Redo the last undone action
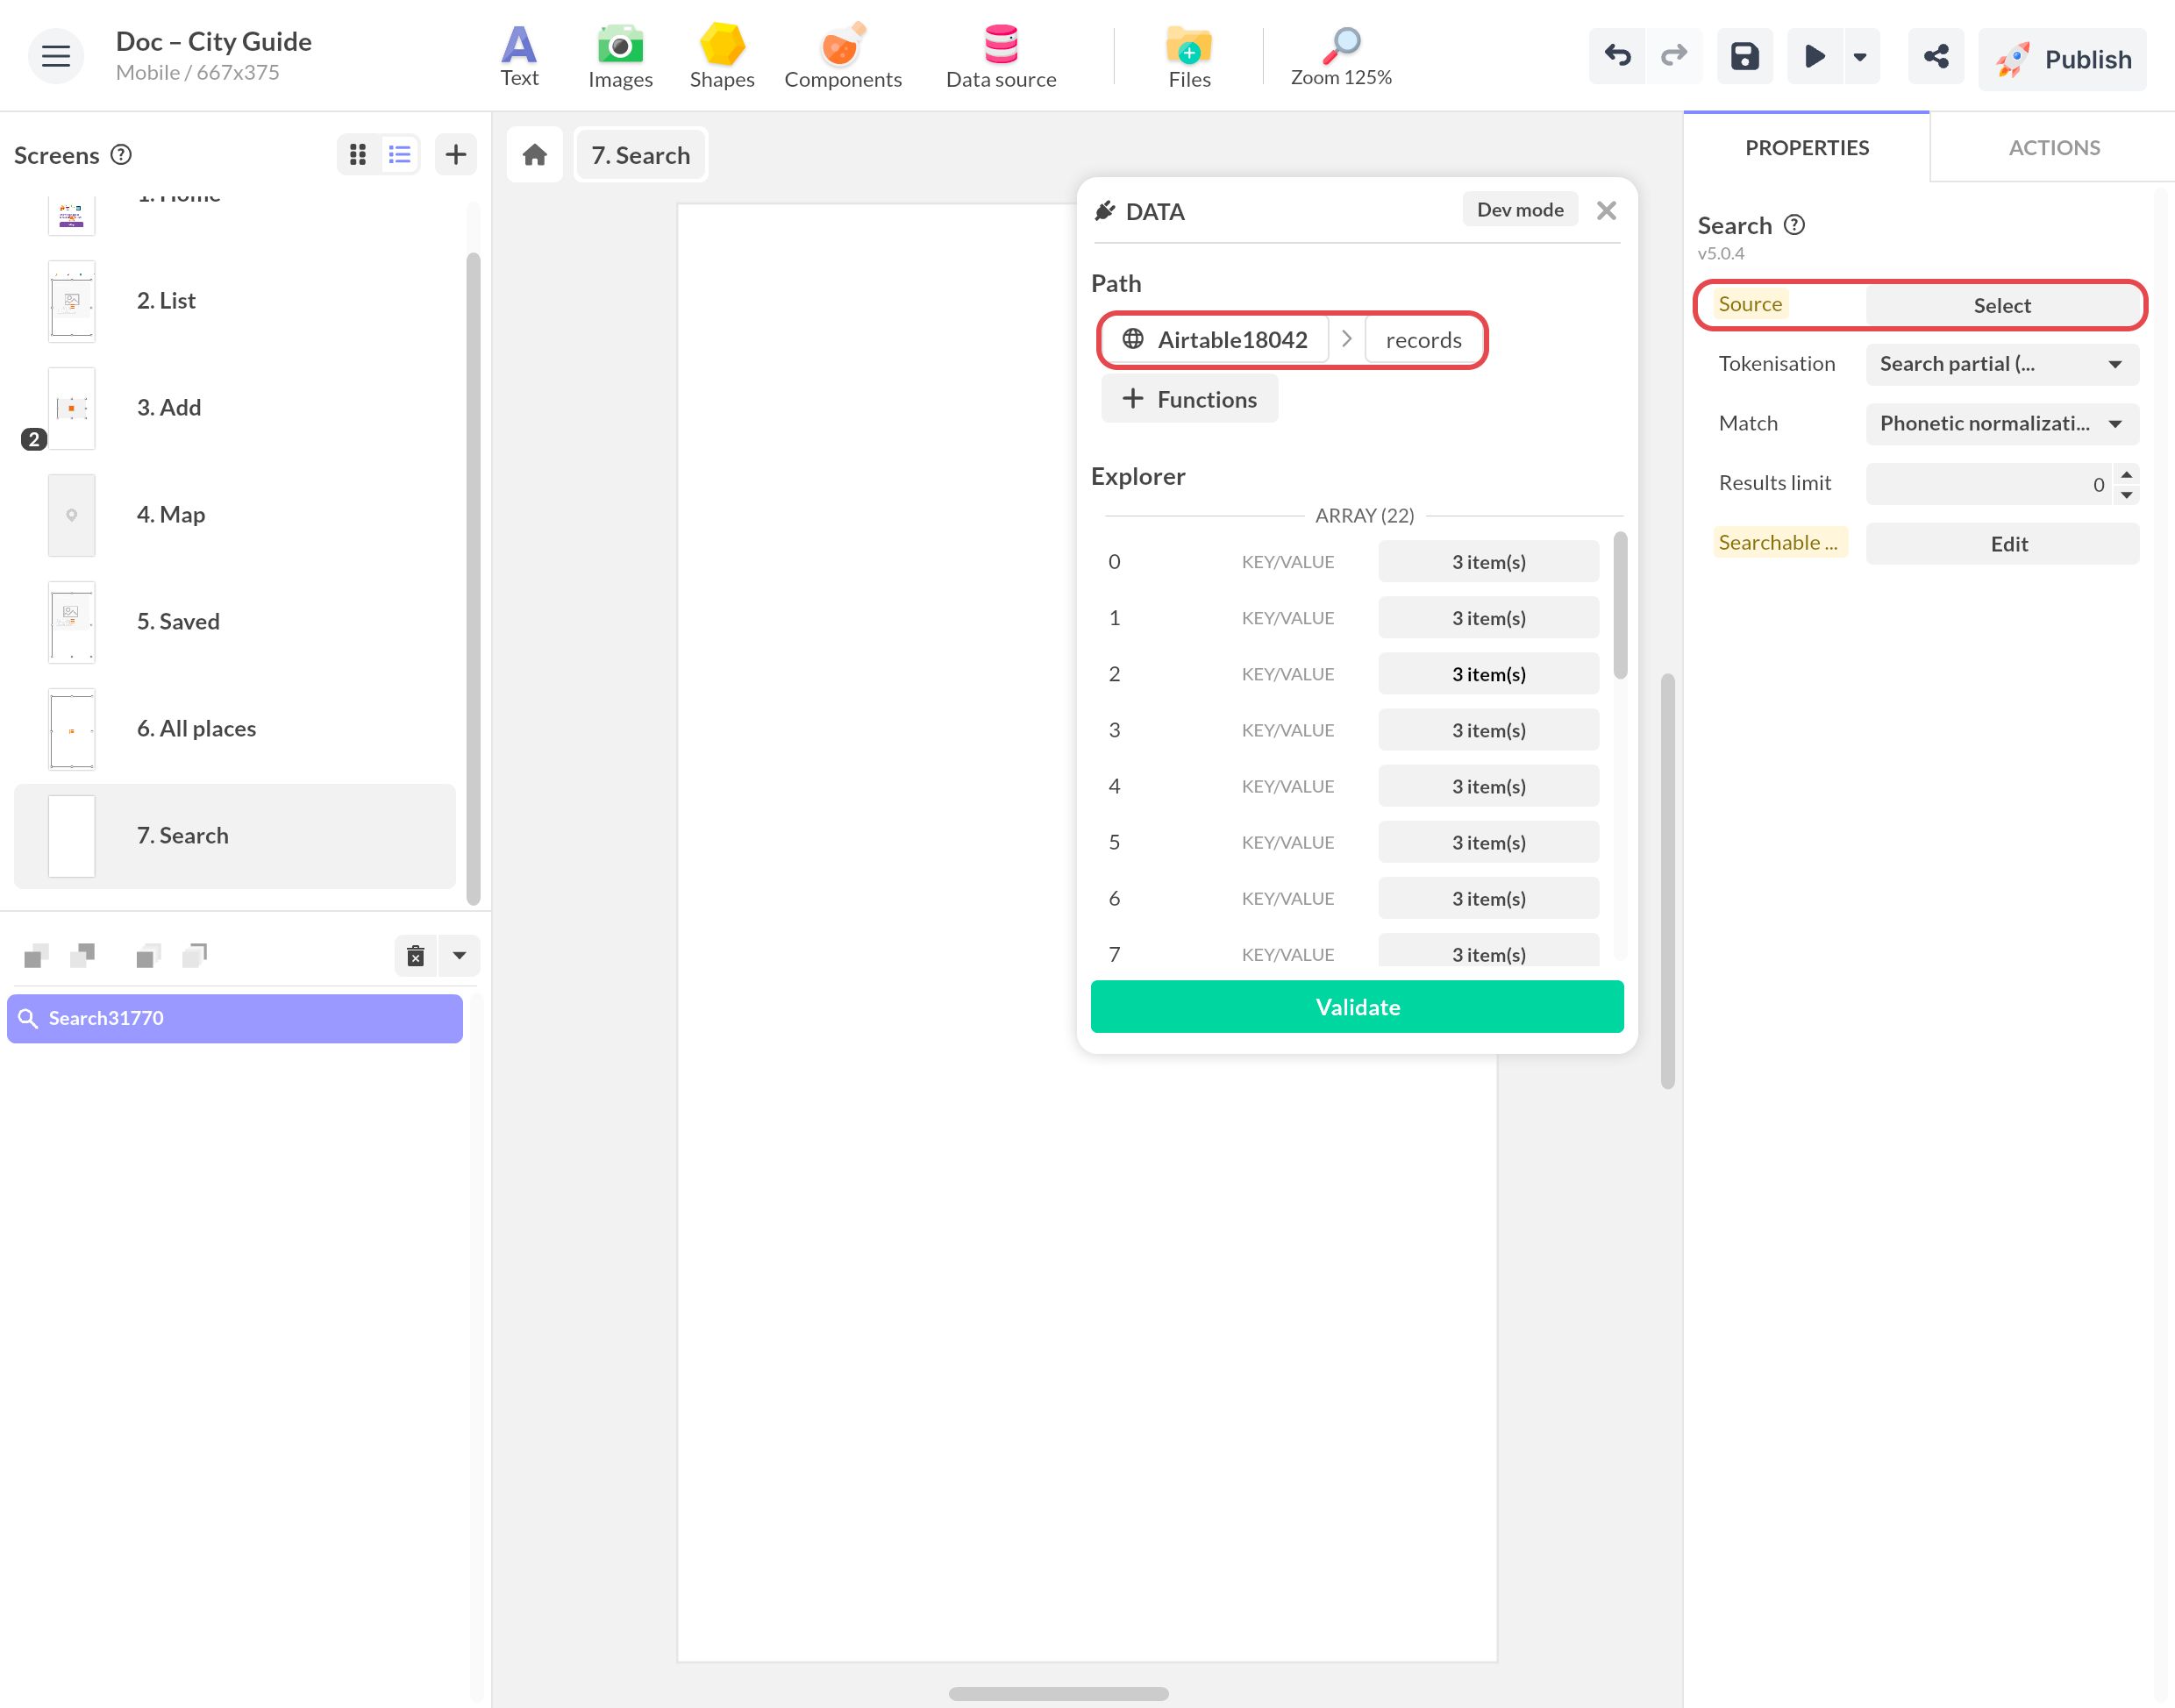 (1673, 57)
